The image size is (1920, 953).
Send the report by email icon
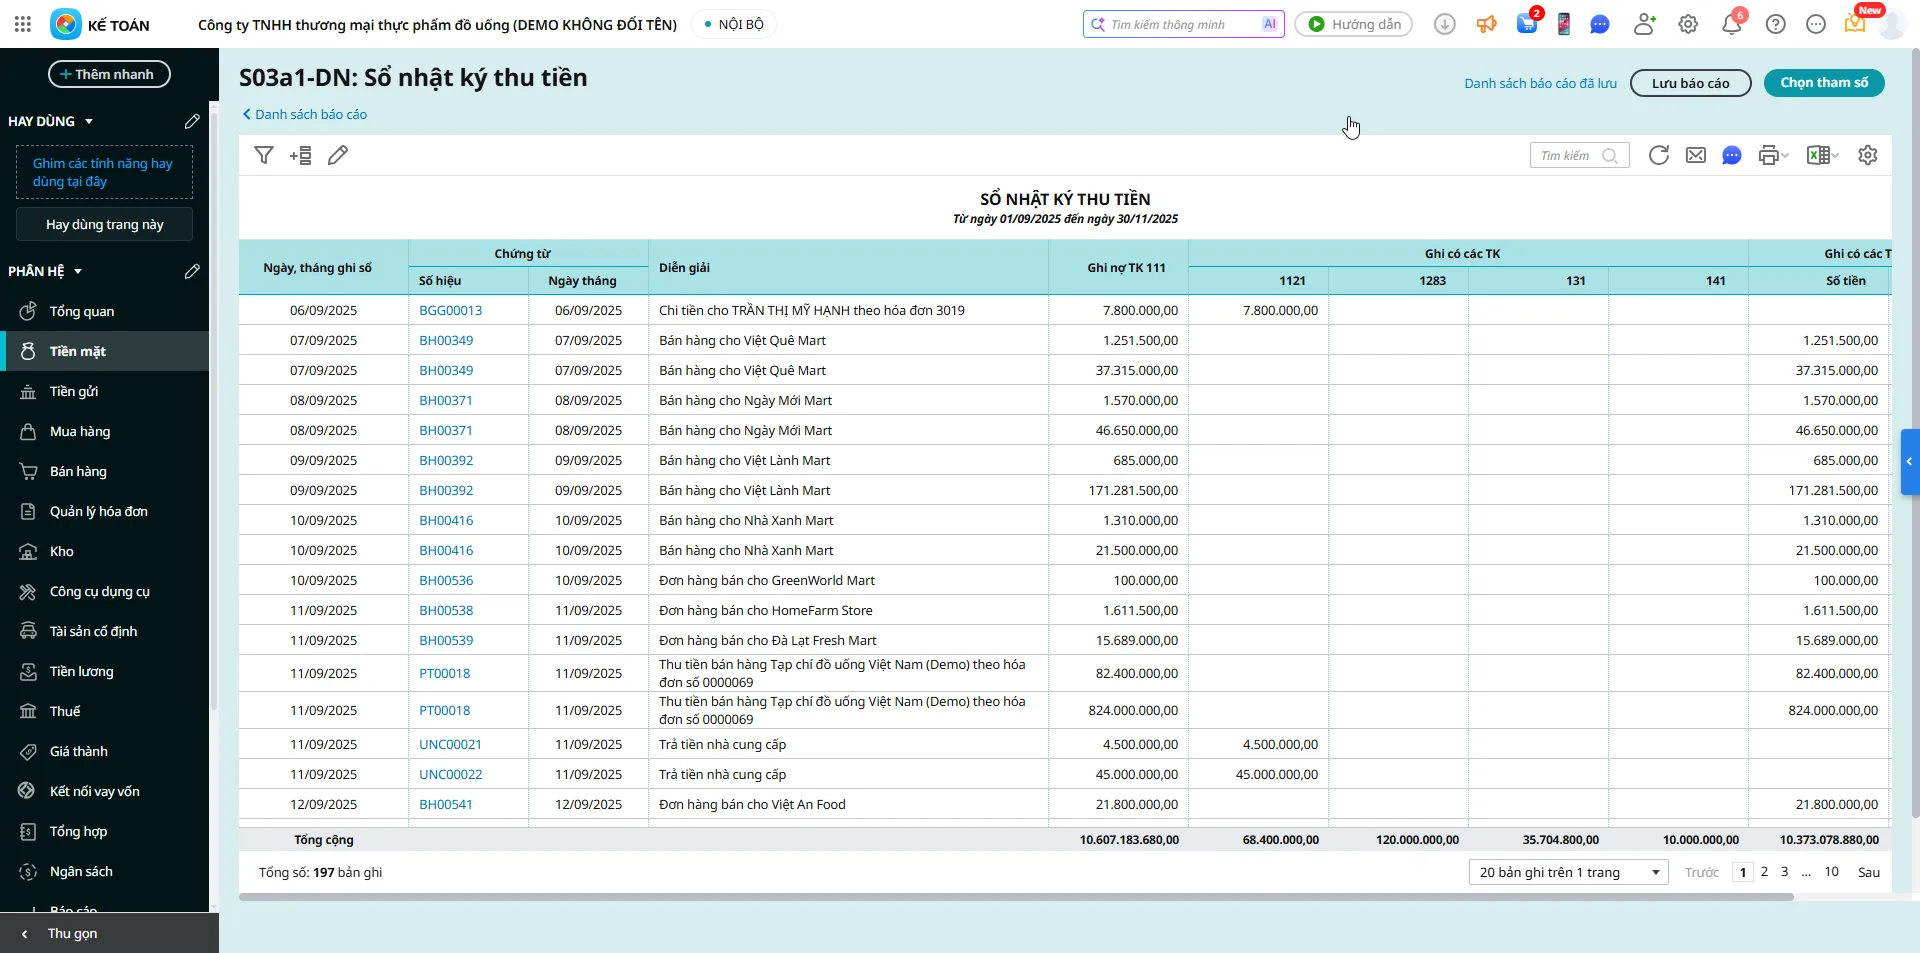[1696, 155]
